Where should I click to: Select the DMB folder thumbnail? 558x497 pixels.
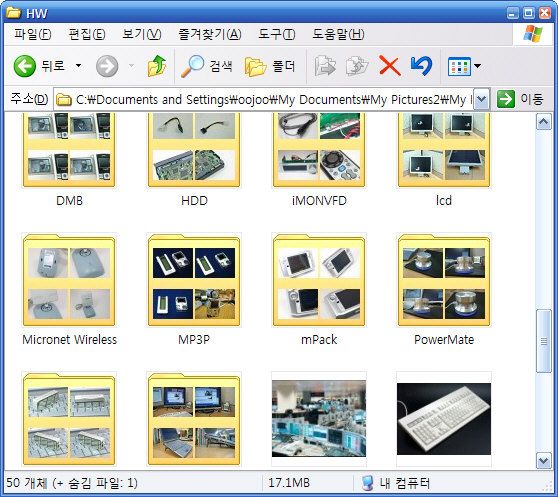69,150
